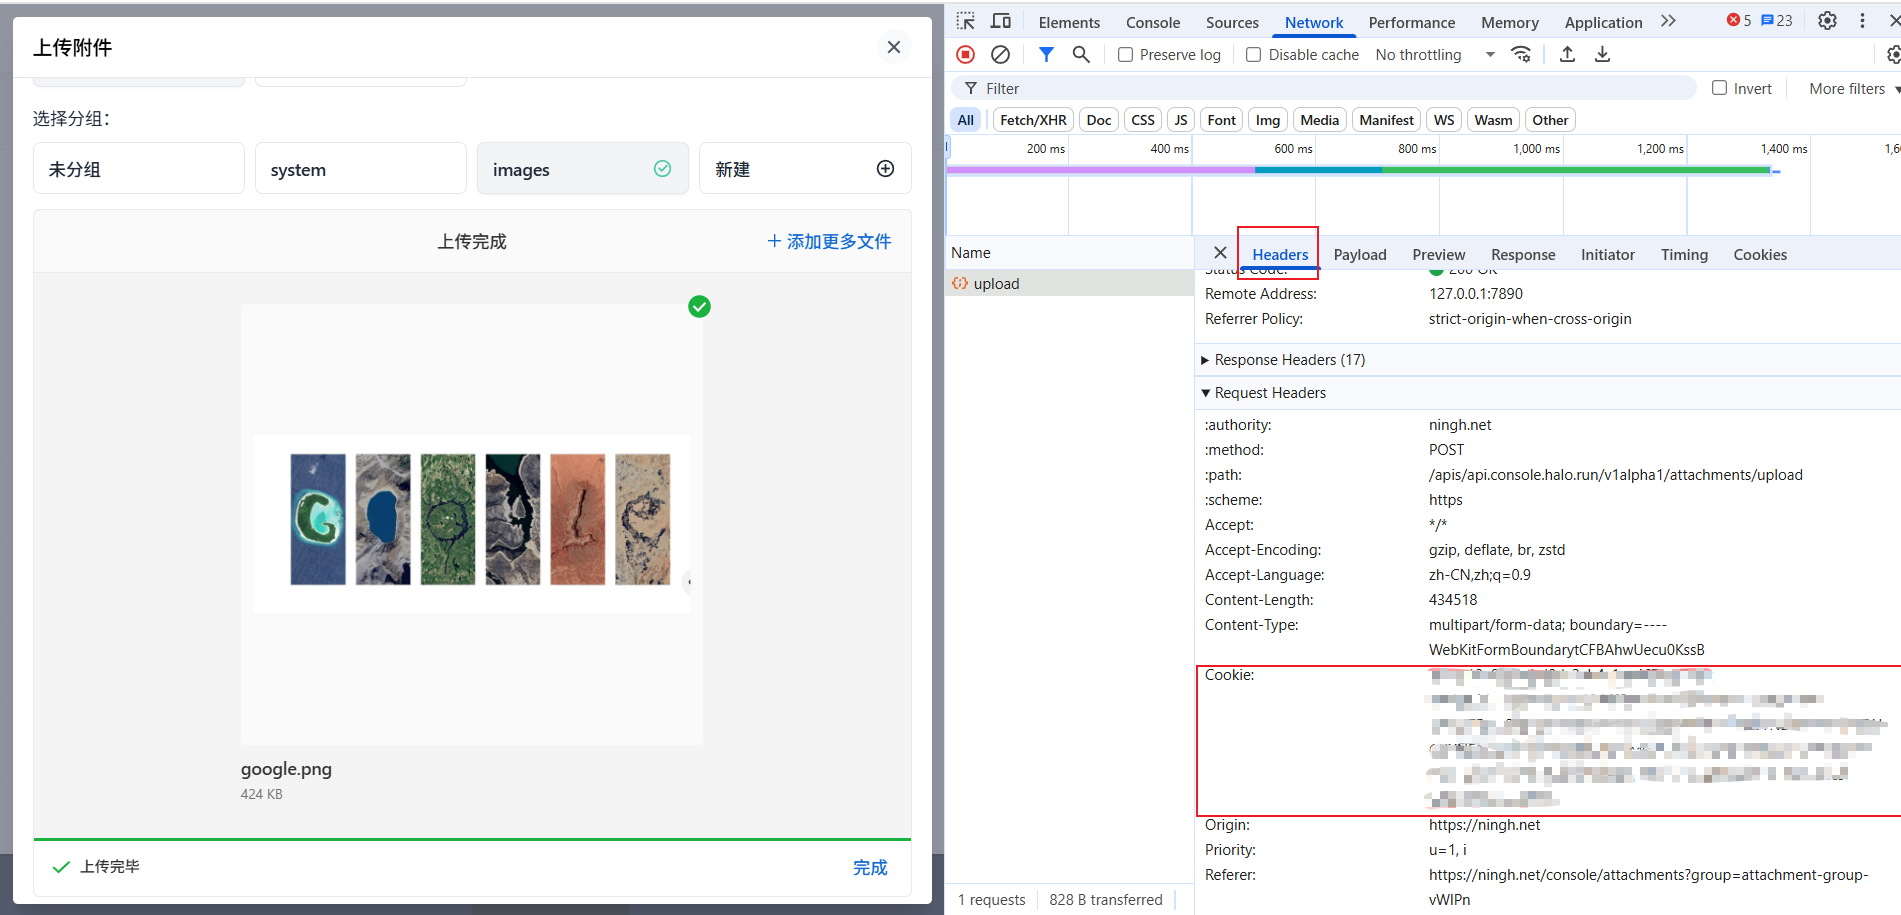Tick the Invert filter checkbox
The height and width of the screenshot is (915, 1901).
pyautogui.click(x=1719, y=88)
